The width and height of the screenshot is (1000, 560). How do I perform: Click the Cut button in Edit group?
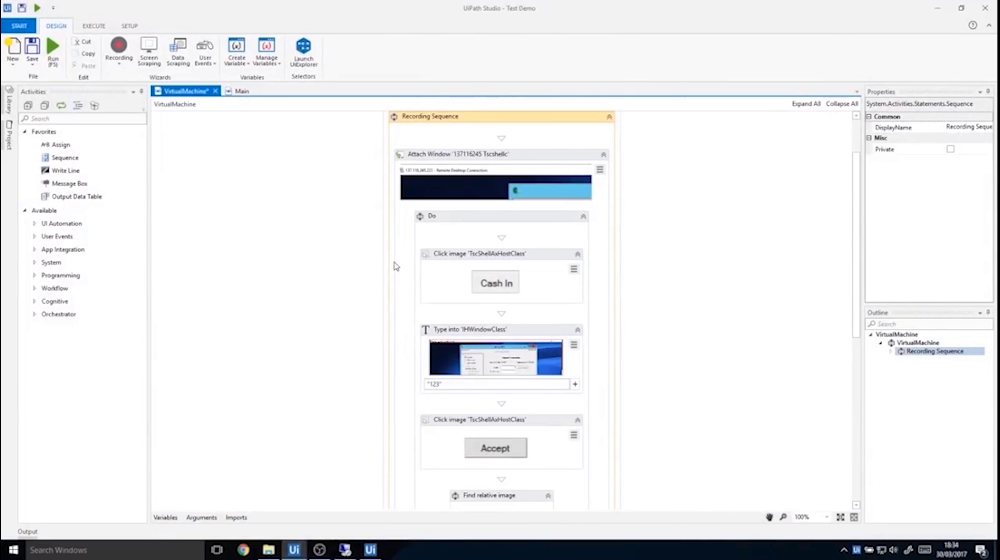coord(82,41)
